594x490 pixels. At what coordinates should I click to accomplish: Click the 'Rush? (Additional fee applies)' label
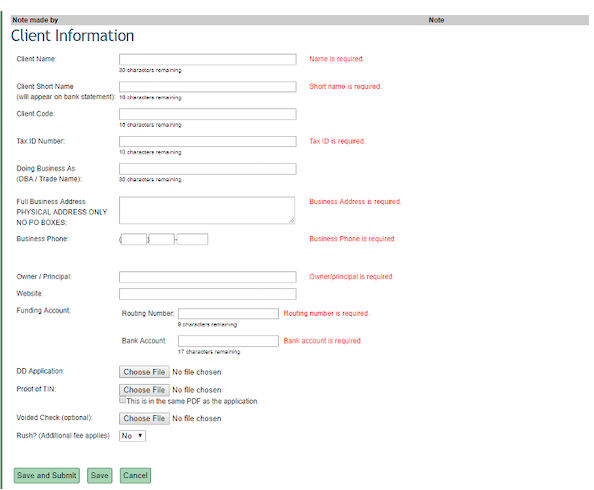click(x=63, y=435)
